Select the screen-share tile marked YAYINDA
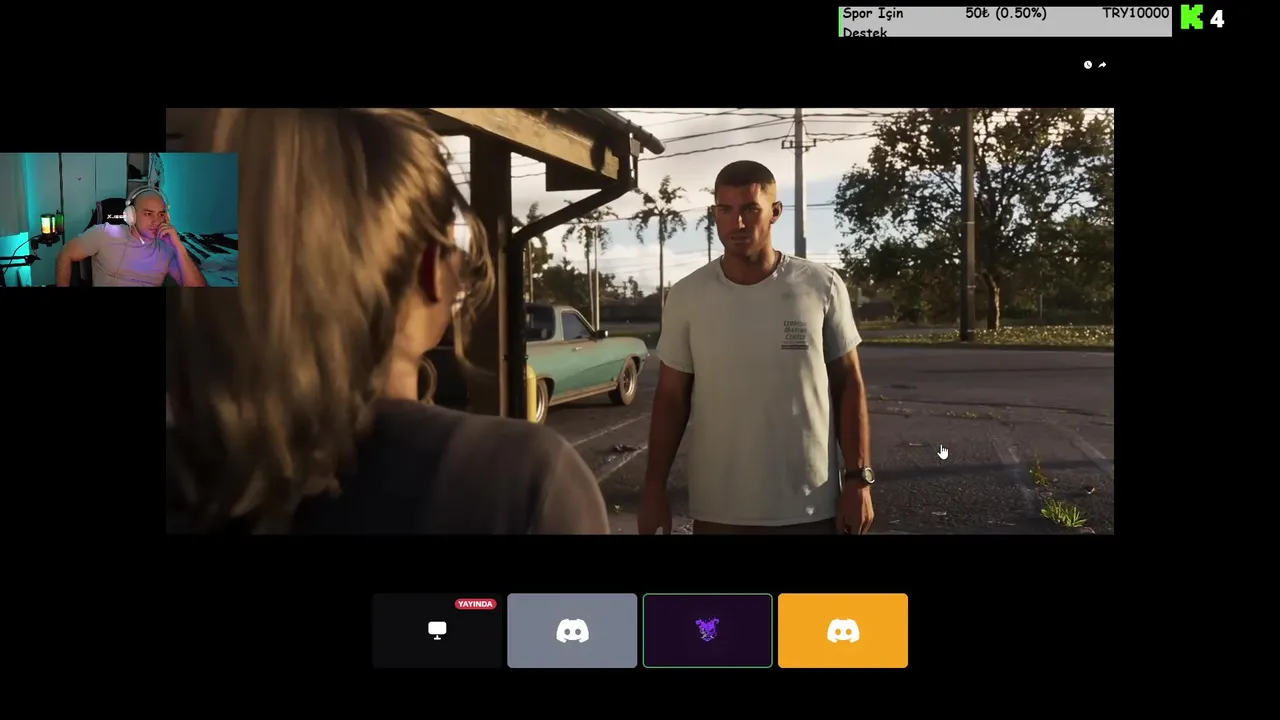This screenshot has height=720, width=1280. [437, 630]
